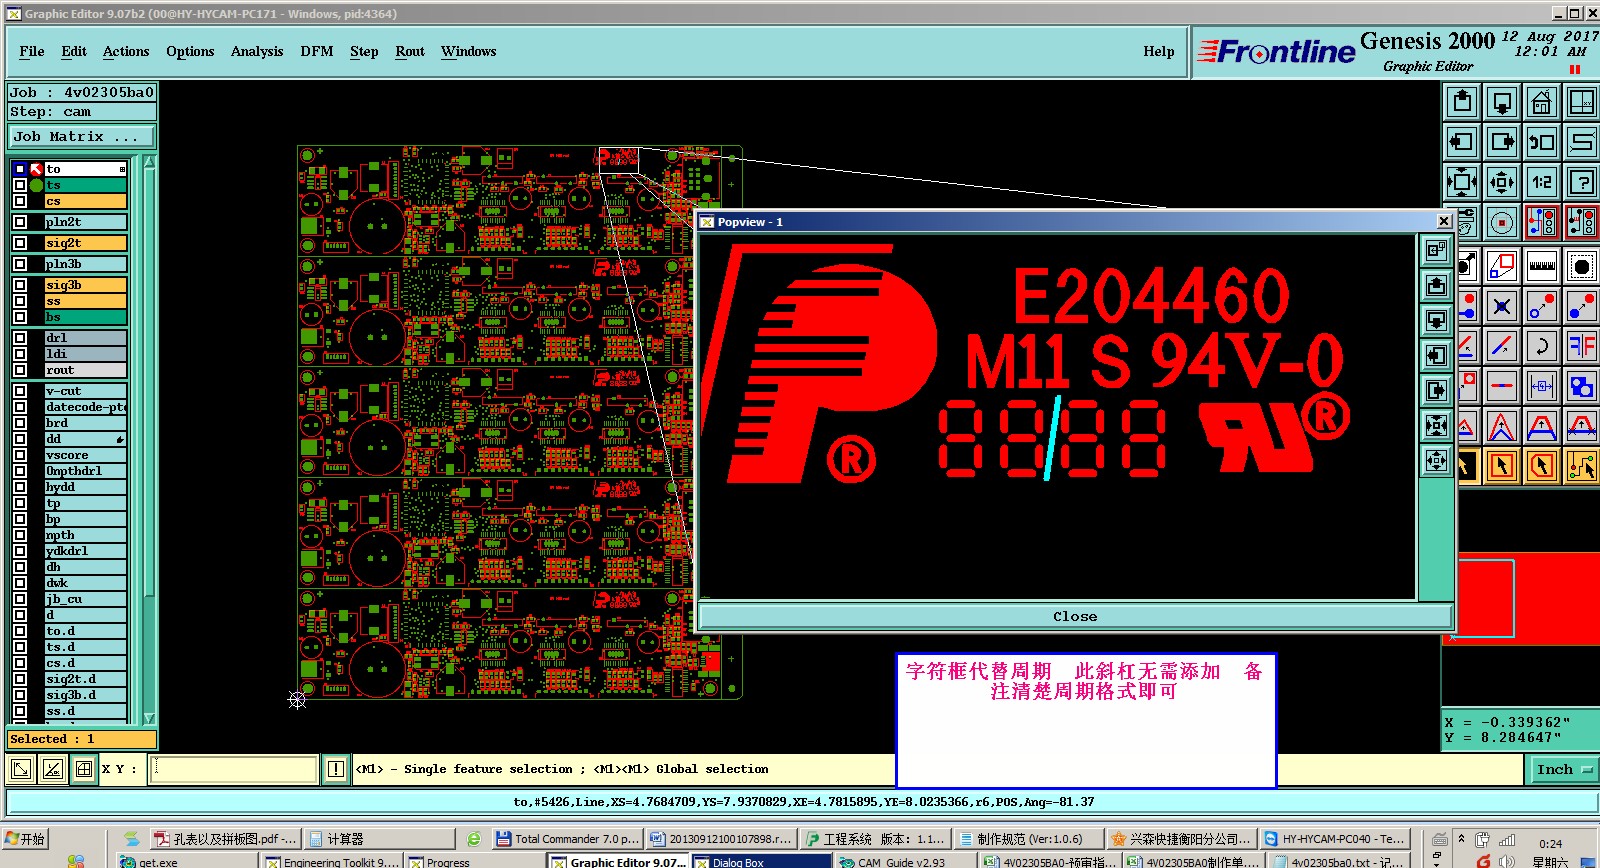Toggle the checkbox for layer pln2t
Viewport: 1600px width, 868px height.
pos(20,222)
